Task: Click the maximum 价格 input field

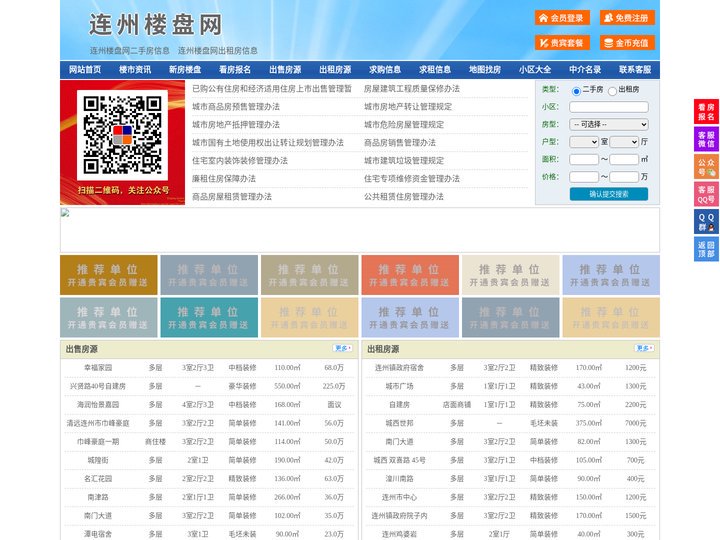Action: [x=624, y=177]
